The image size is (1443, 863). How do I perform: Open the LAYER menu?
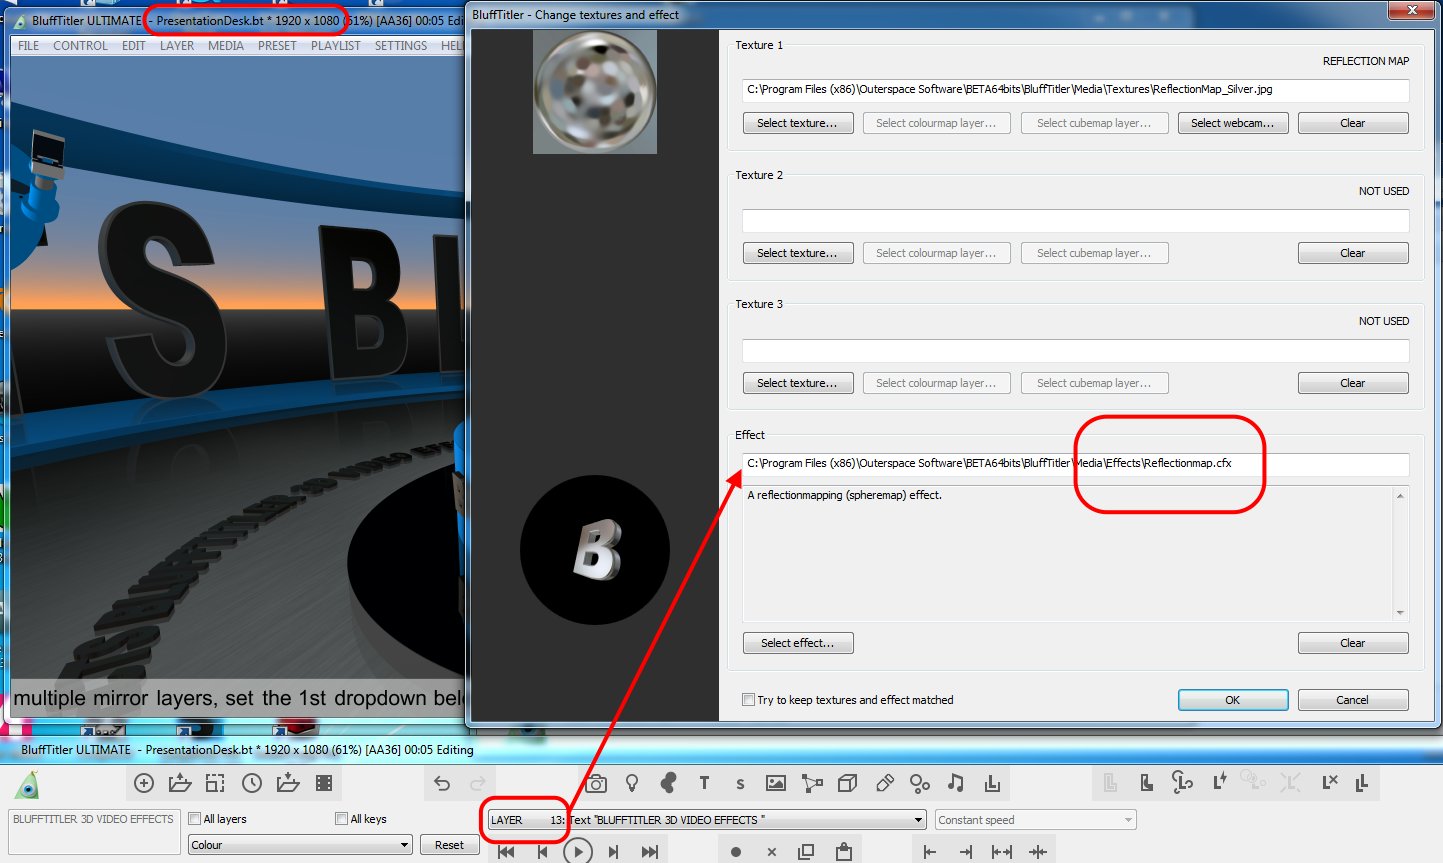(x=177, y=46)
